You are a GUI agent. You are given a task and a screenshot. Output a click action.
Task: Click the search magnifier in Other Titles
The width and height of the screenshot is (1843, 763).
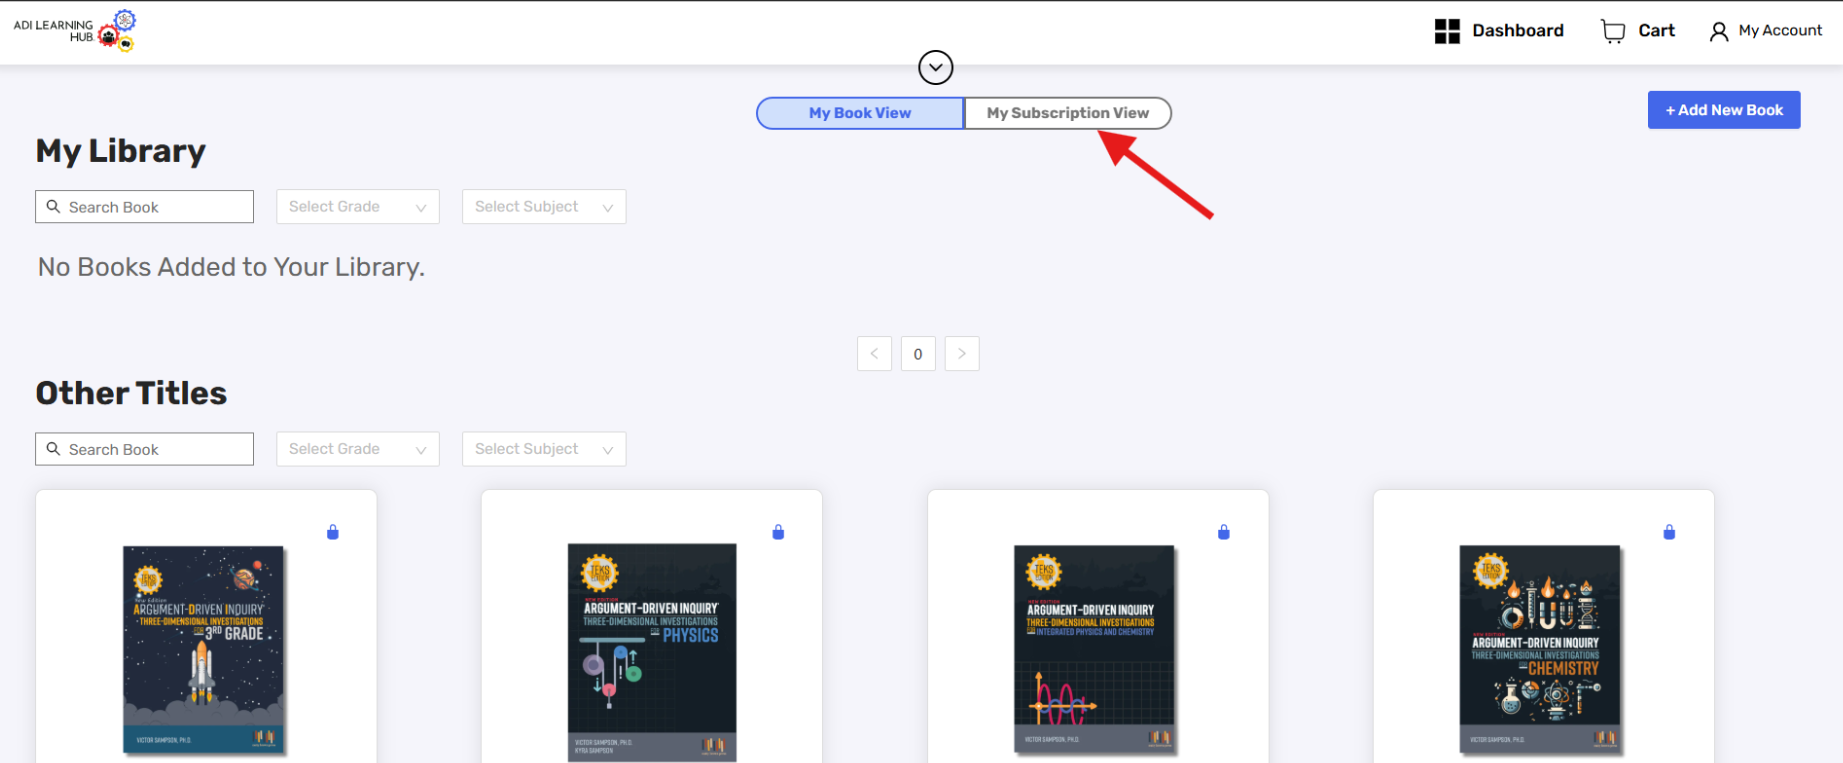click(53, 449)
